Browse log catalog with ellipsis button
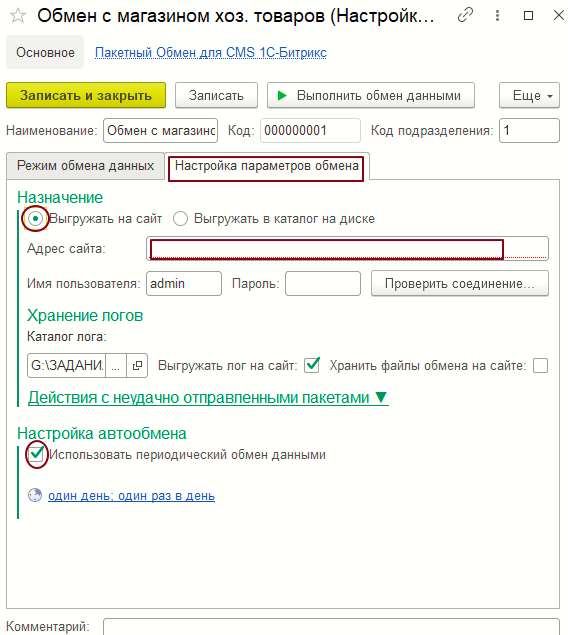The image size is (568, 635). point(116,365)
